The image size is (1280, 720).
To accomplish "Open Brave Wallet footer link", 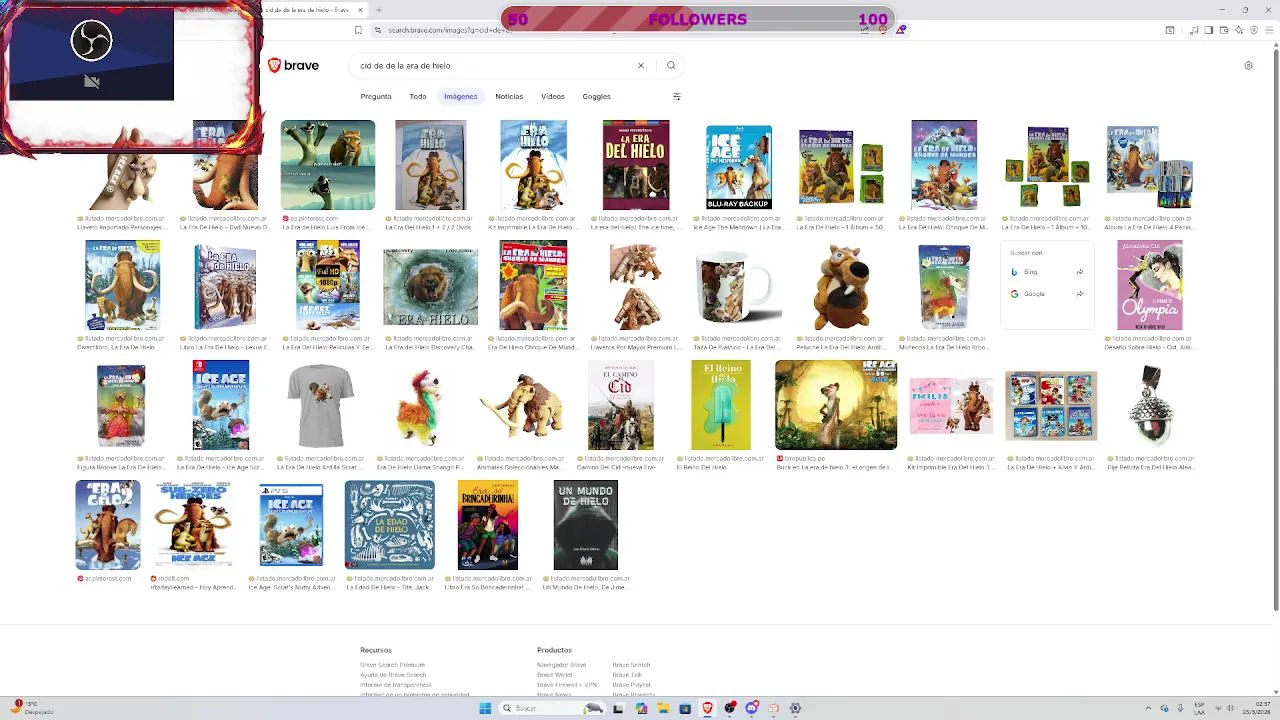I will pos(555,675).
